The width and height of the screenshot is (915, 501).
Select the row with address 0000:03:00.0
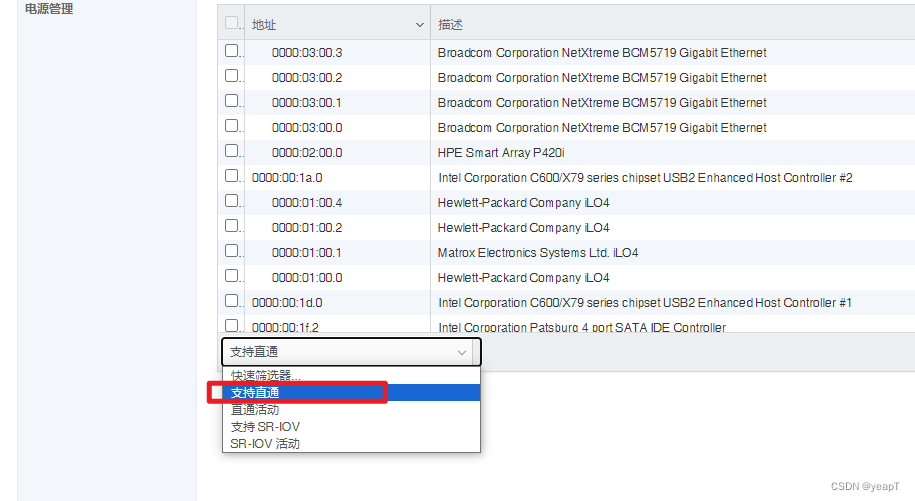coord(566,127)
